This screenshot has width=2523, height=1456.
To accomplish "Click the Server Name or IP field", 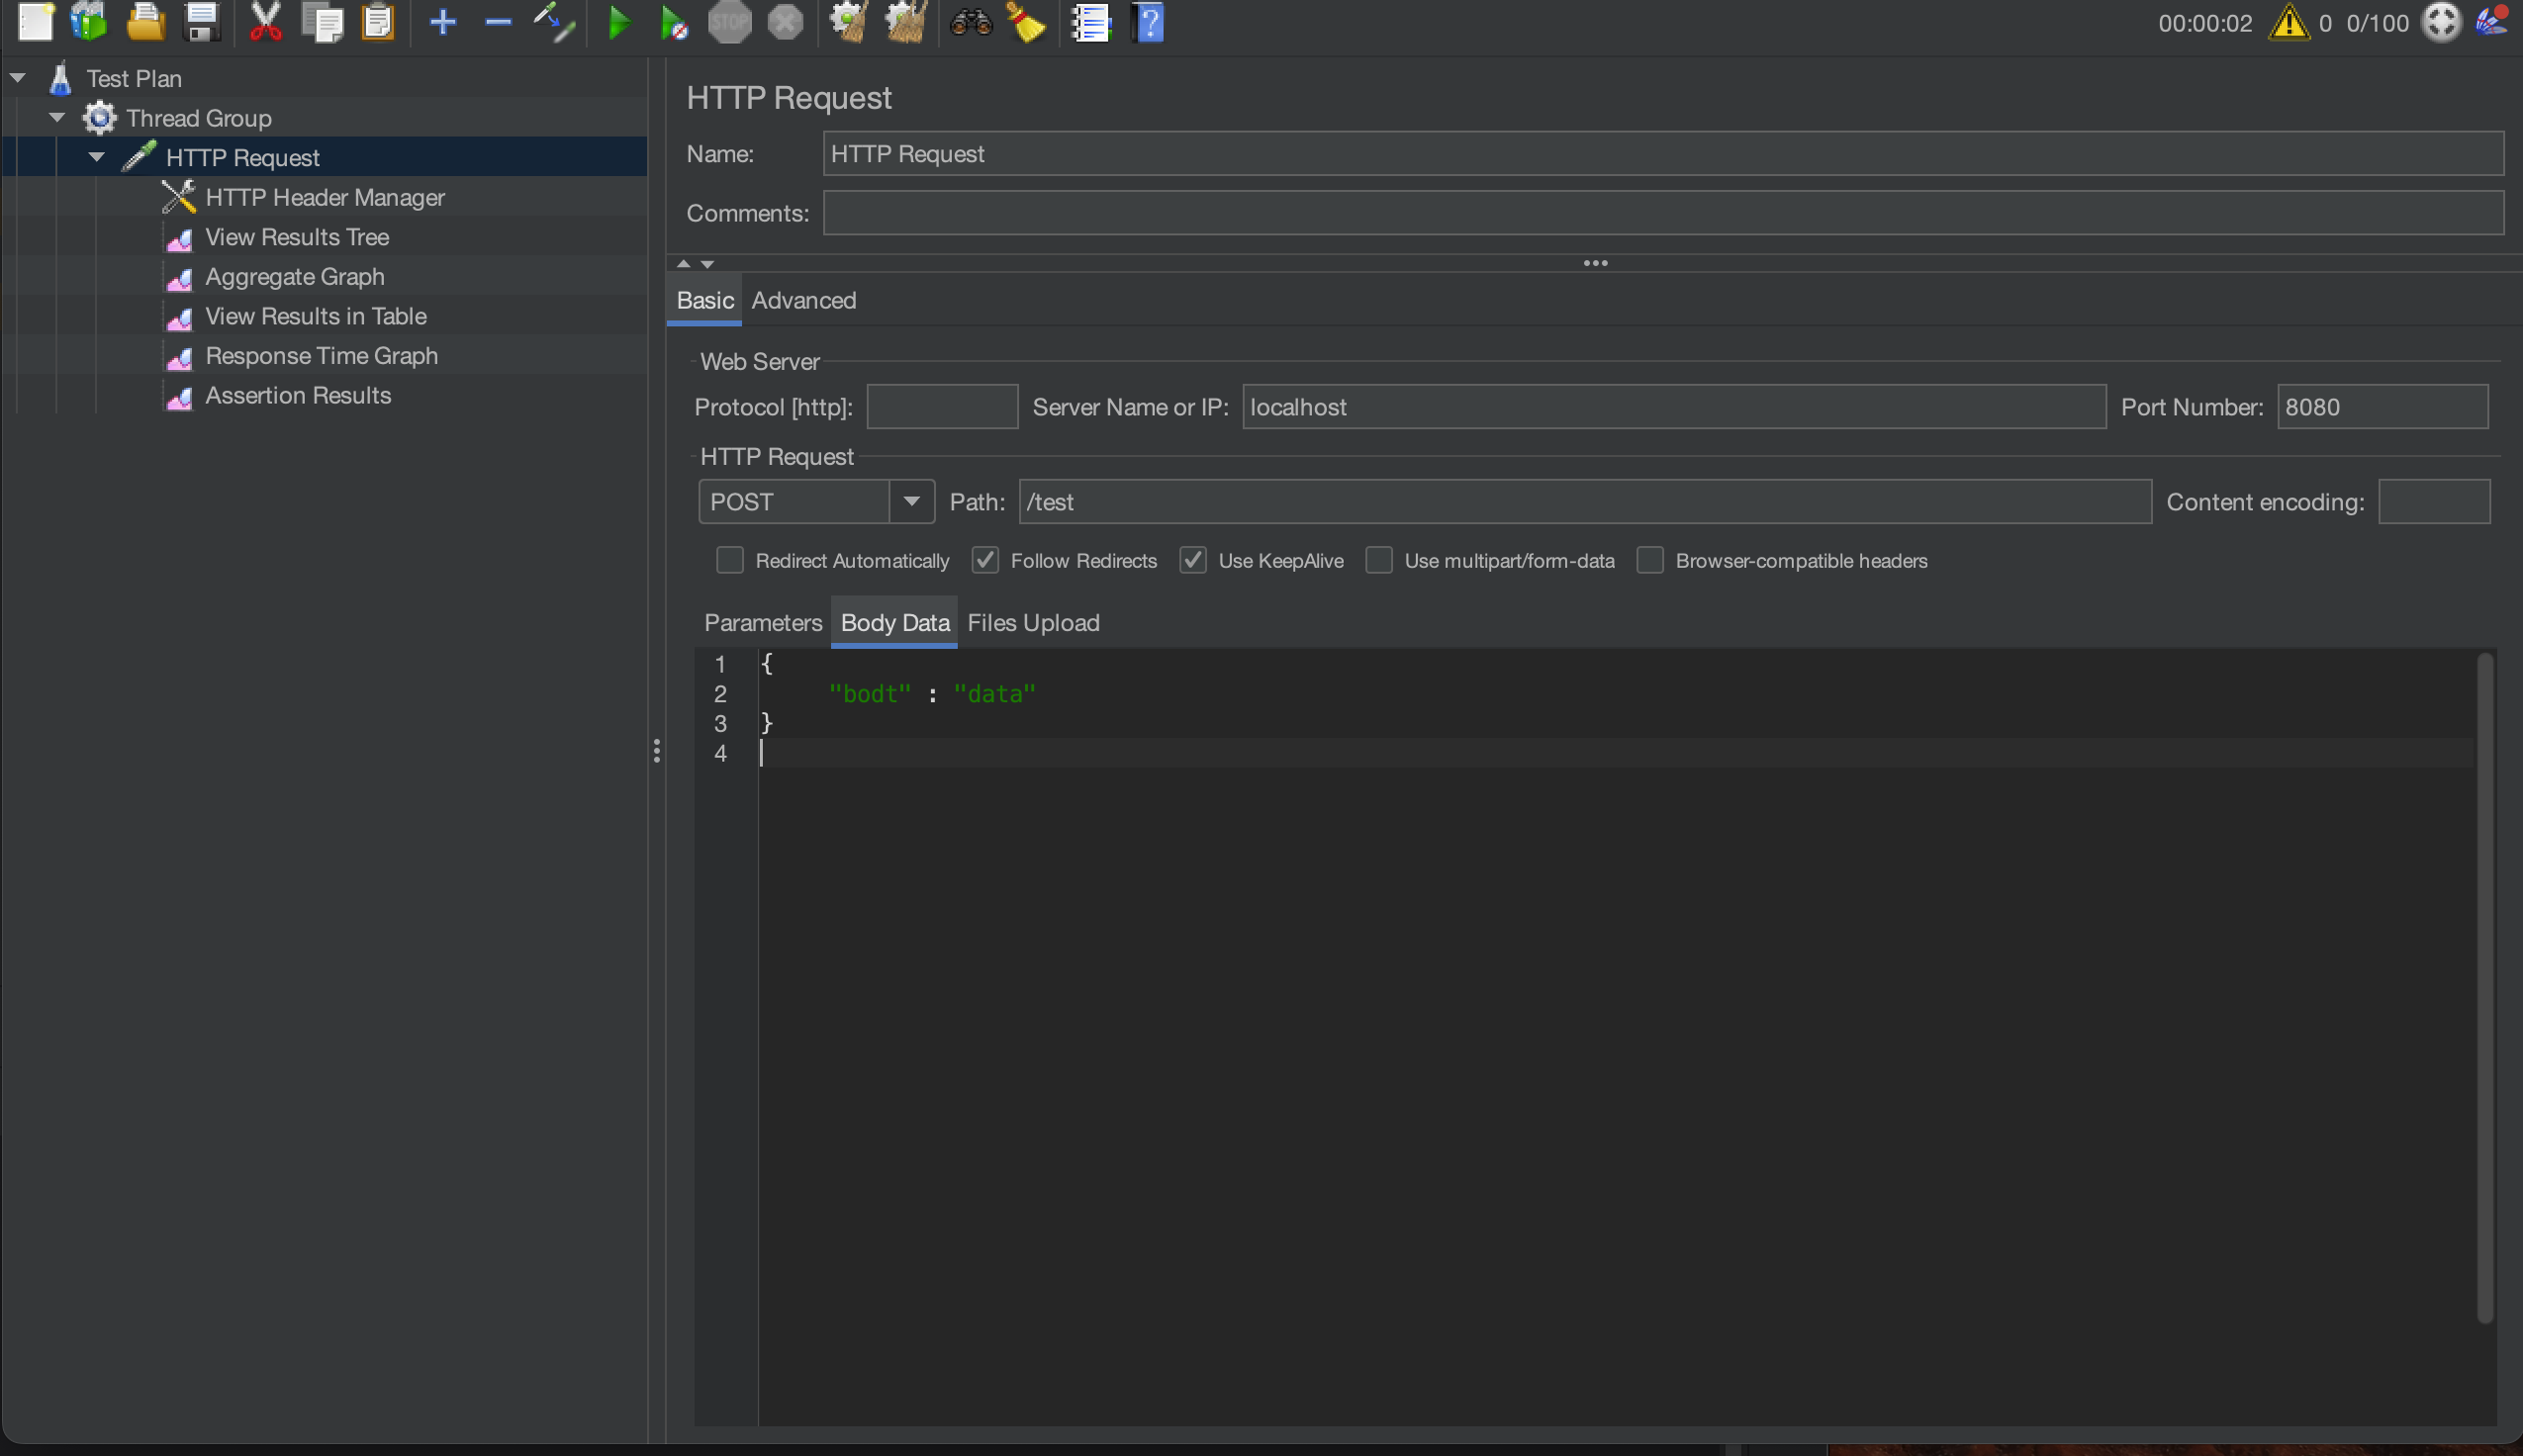I will (1673, 407).
